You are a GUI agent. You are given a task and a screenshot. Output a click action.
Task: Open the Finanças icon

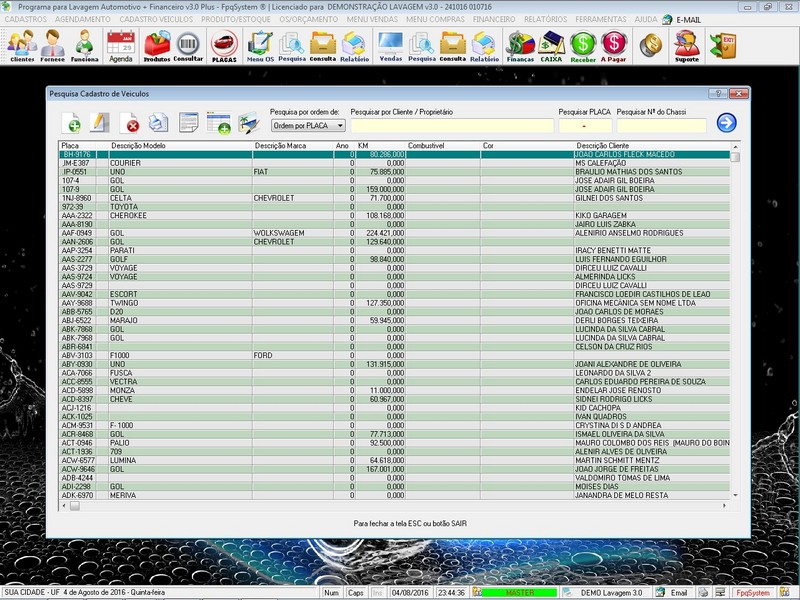pos(520,46)
